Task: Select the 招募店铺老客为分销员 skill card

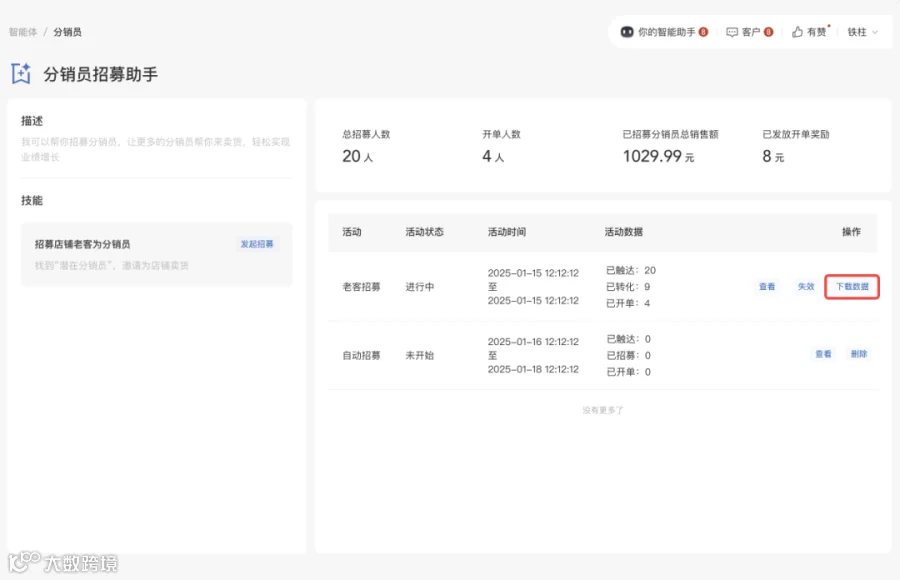Action: [x=157, y=254]
